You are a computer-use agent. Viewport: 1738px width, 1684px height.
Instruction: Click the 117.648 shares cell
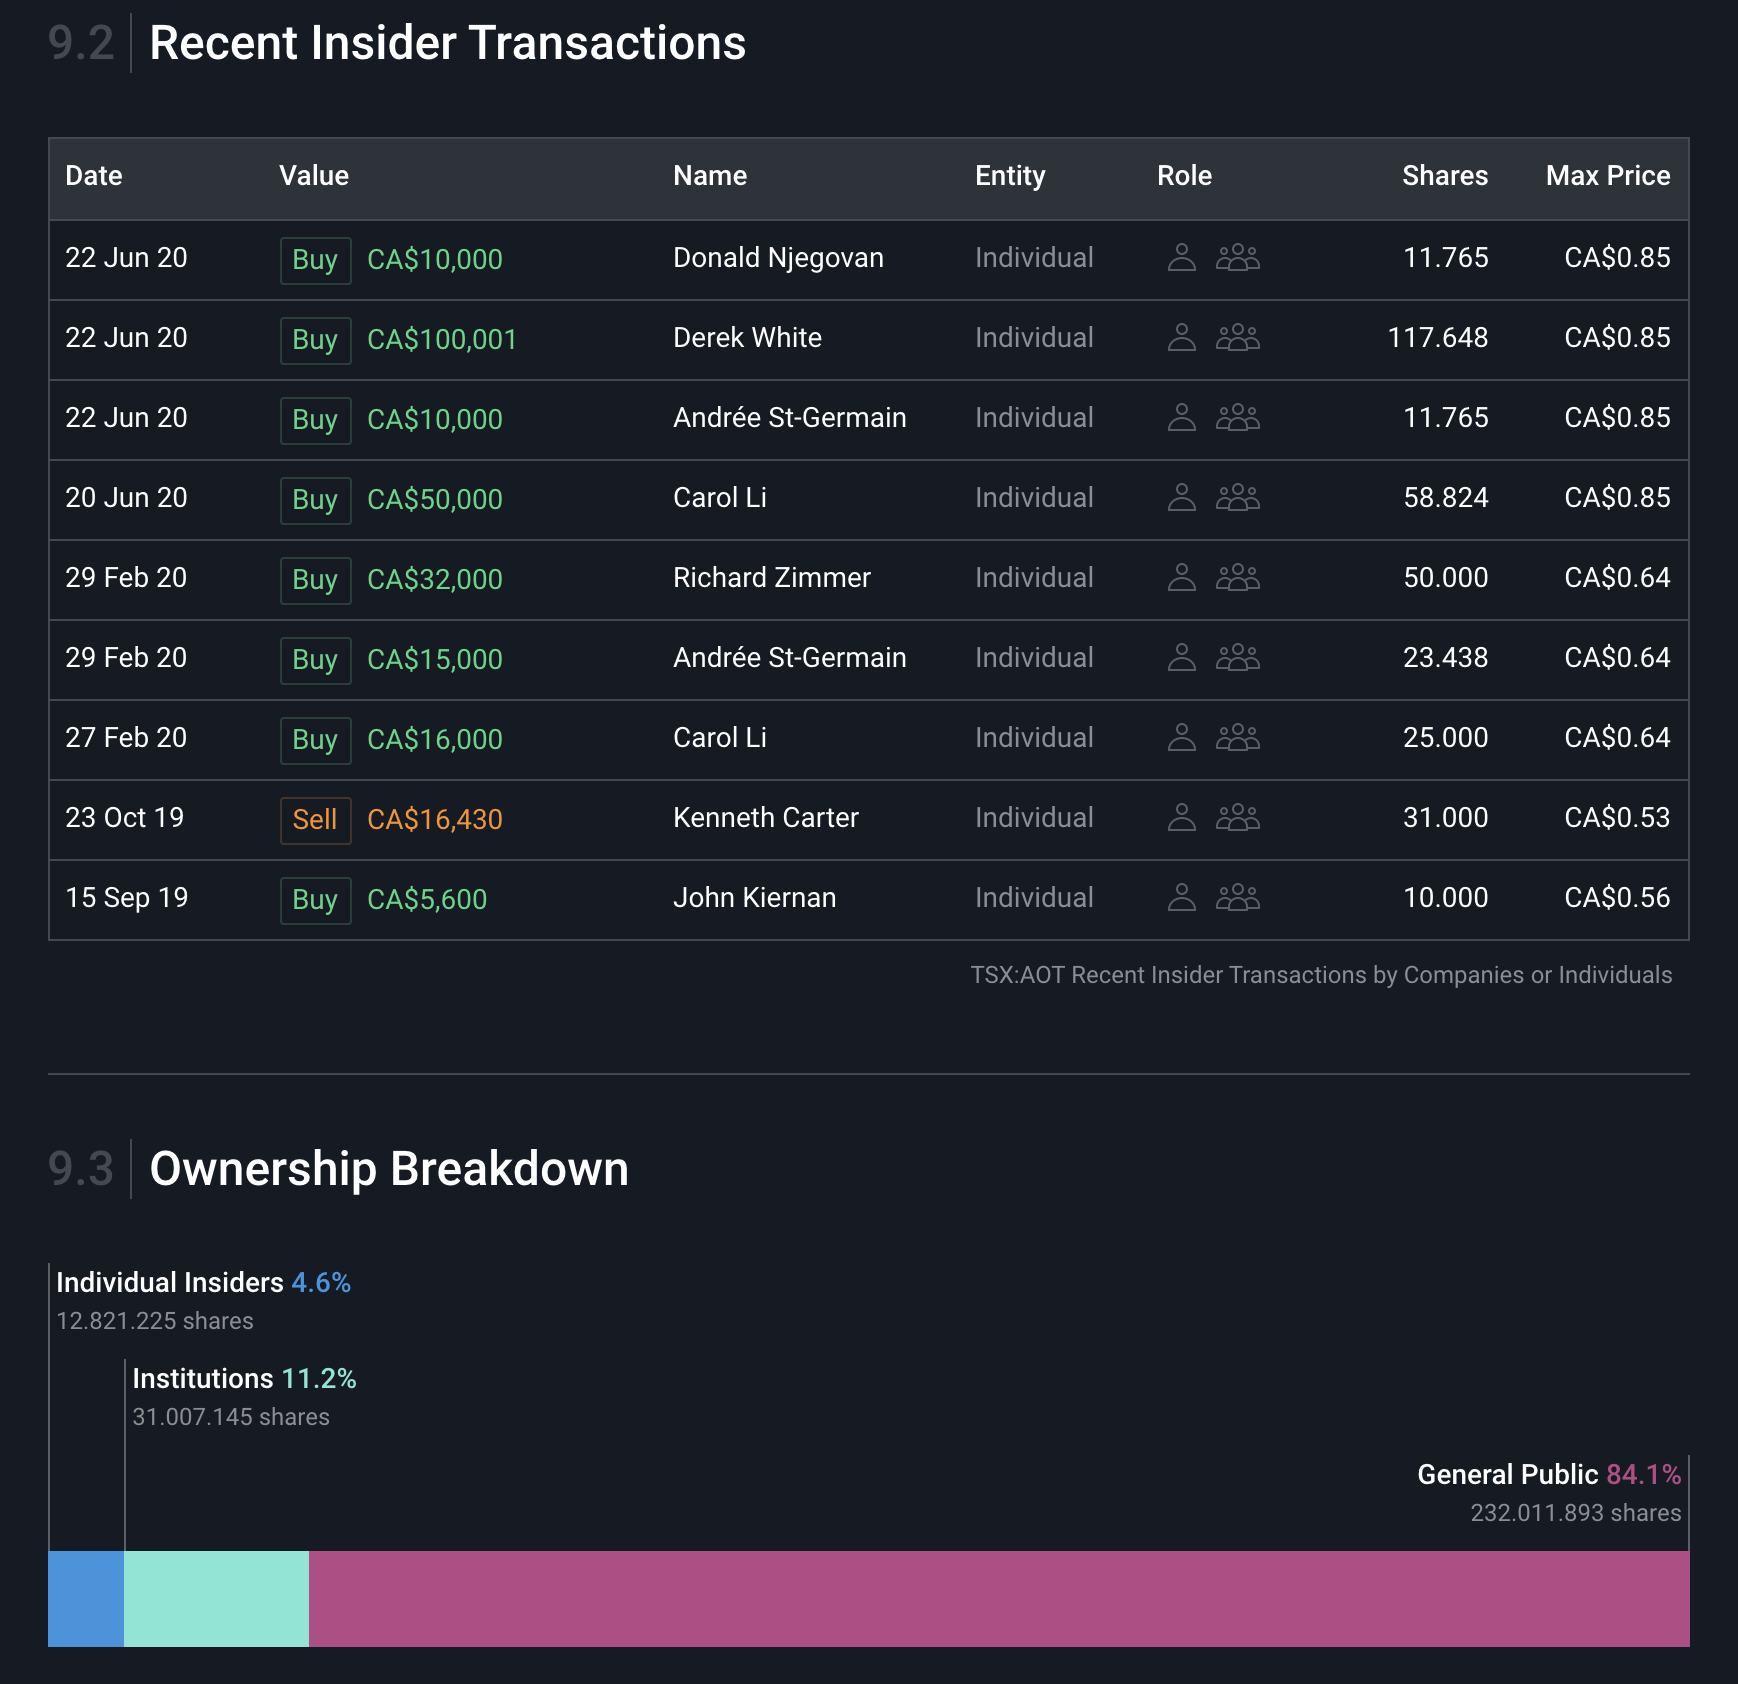[x=1438, y=338]
